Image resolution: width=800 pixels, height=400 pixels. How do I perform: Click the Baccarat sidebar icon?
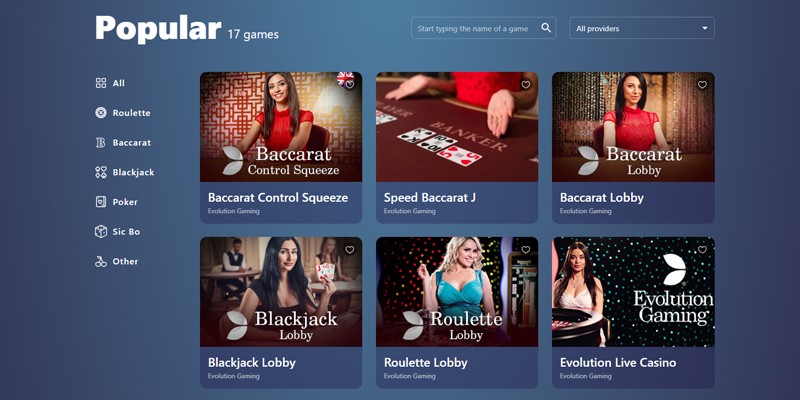[101, 142]
